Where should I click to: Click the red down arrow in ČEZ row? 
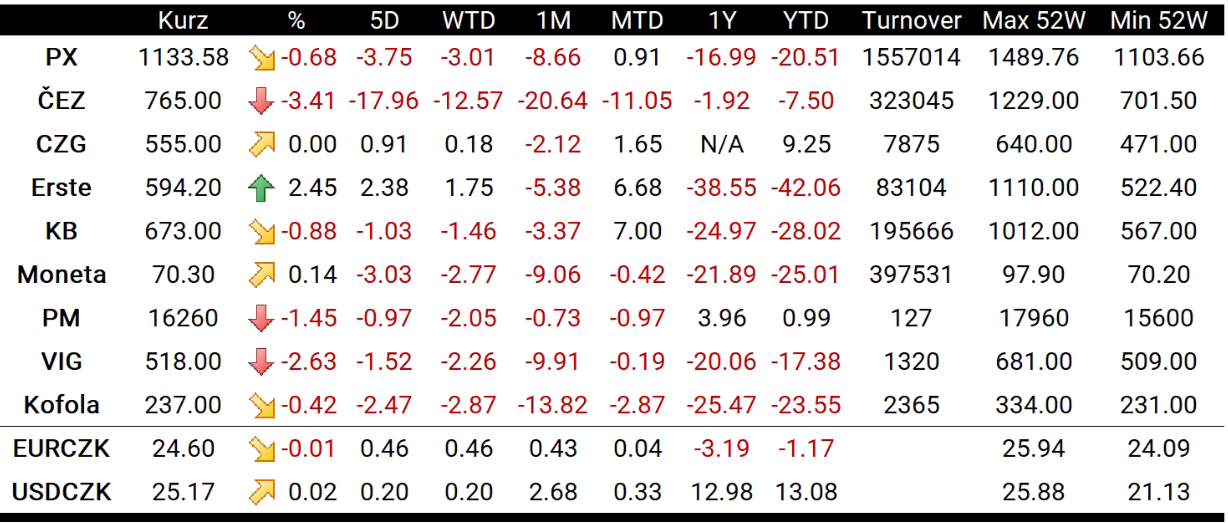coord(262,101)
